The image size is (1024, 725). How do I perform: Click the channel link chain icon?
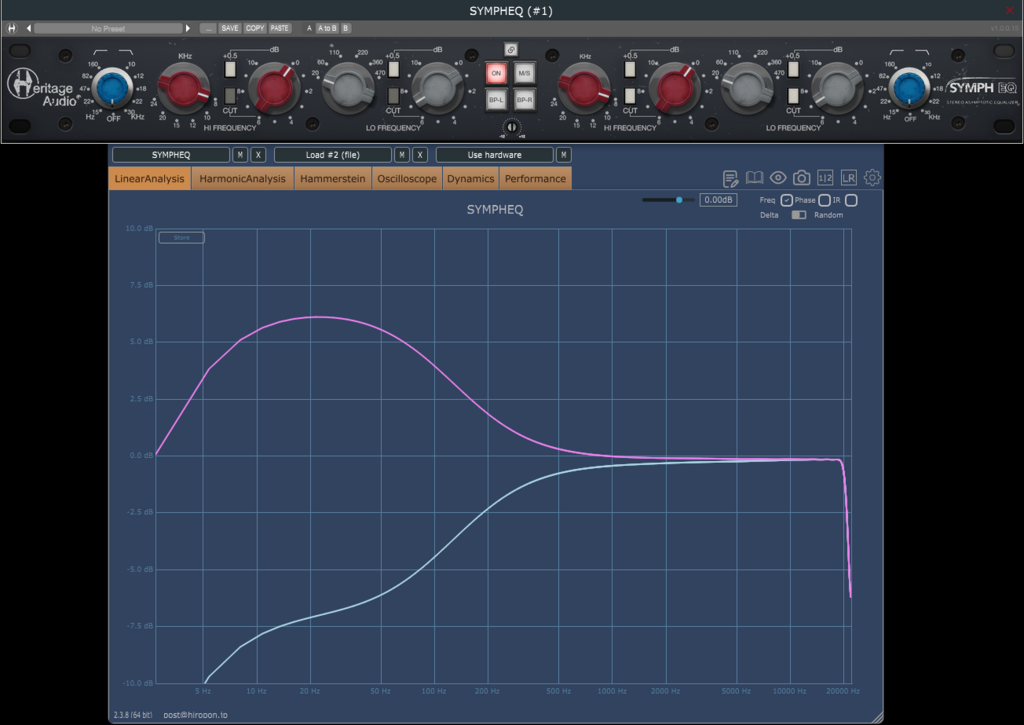click(511, 50)
